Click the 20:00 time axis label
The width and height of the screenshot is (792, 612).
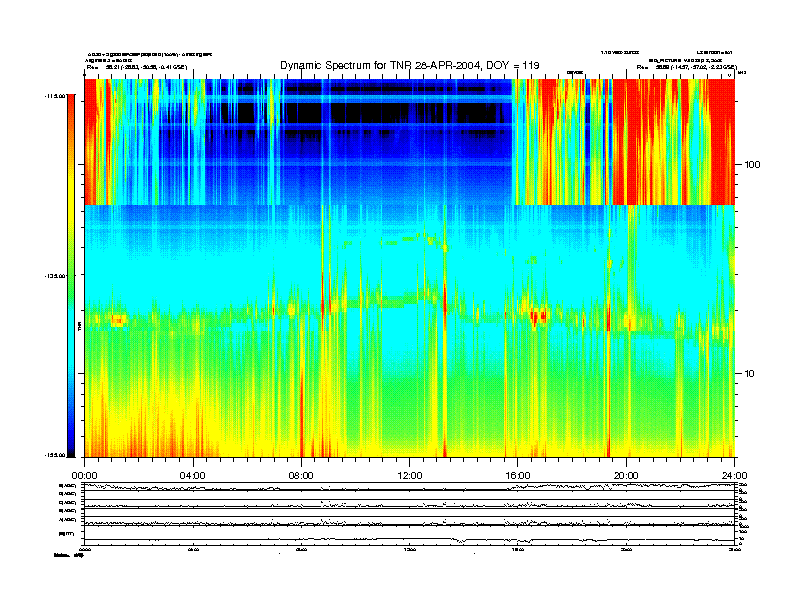tap(626, 476)
